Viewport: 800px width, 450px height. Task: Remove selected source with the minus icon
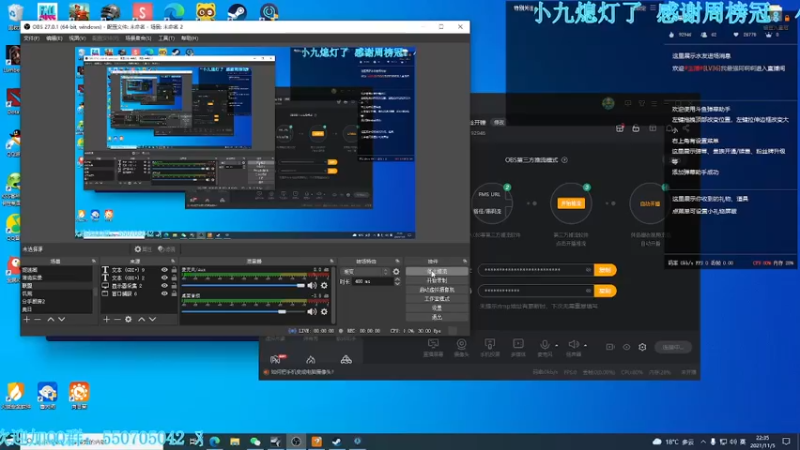[x=117, y=319]
